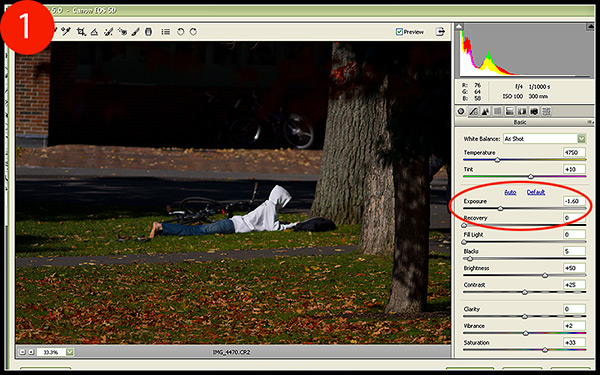The width and height of the screenshot is (600, 375).
Task: Open the Basic panel flyout menu
Action: [x=590, y=122]
